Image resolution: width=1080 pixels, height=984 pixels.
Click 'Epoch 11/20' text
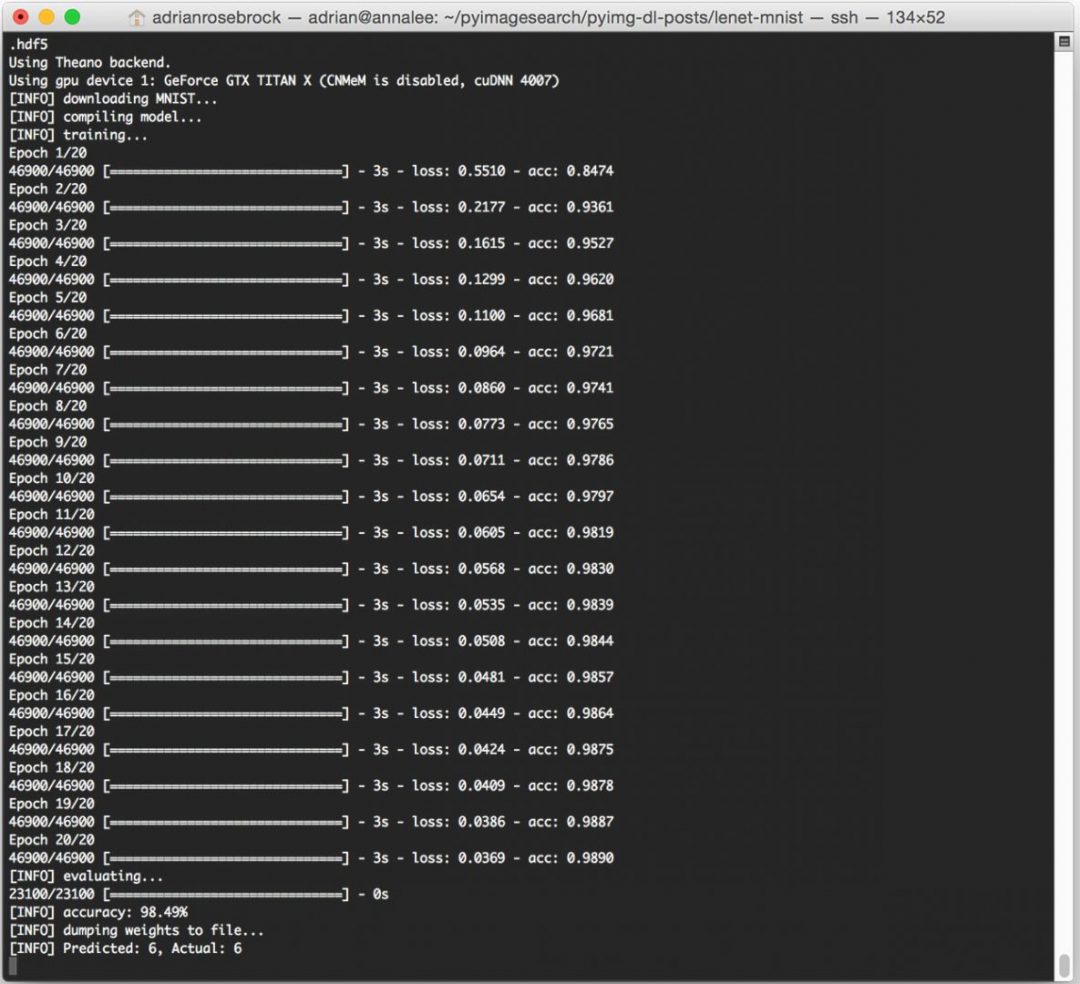click(52, 514)
